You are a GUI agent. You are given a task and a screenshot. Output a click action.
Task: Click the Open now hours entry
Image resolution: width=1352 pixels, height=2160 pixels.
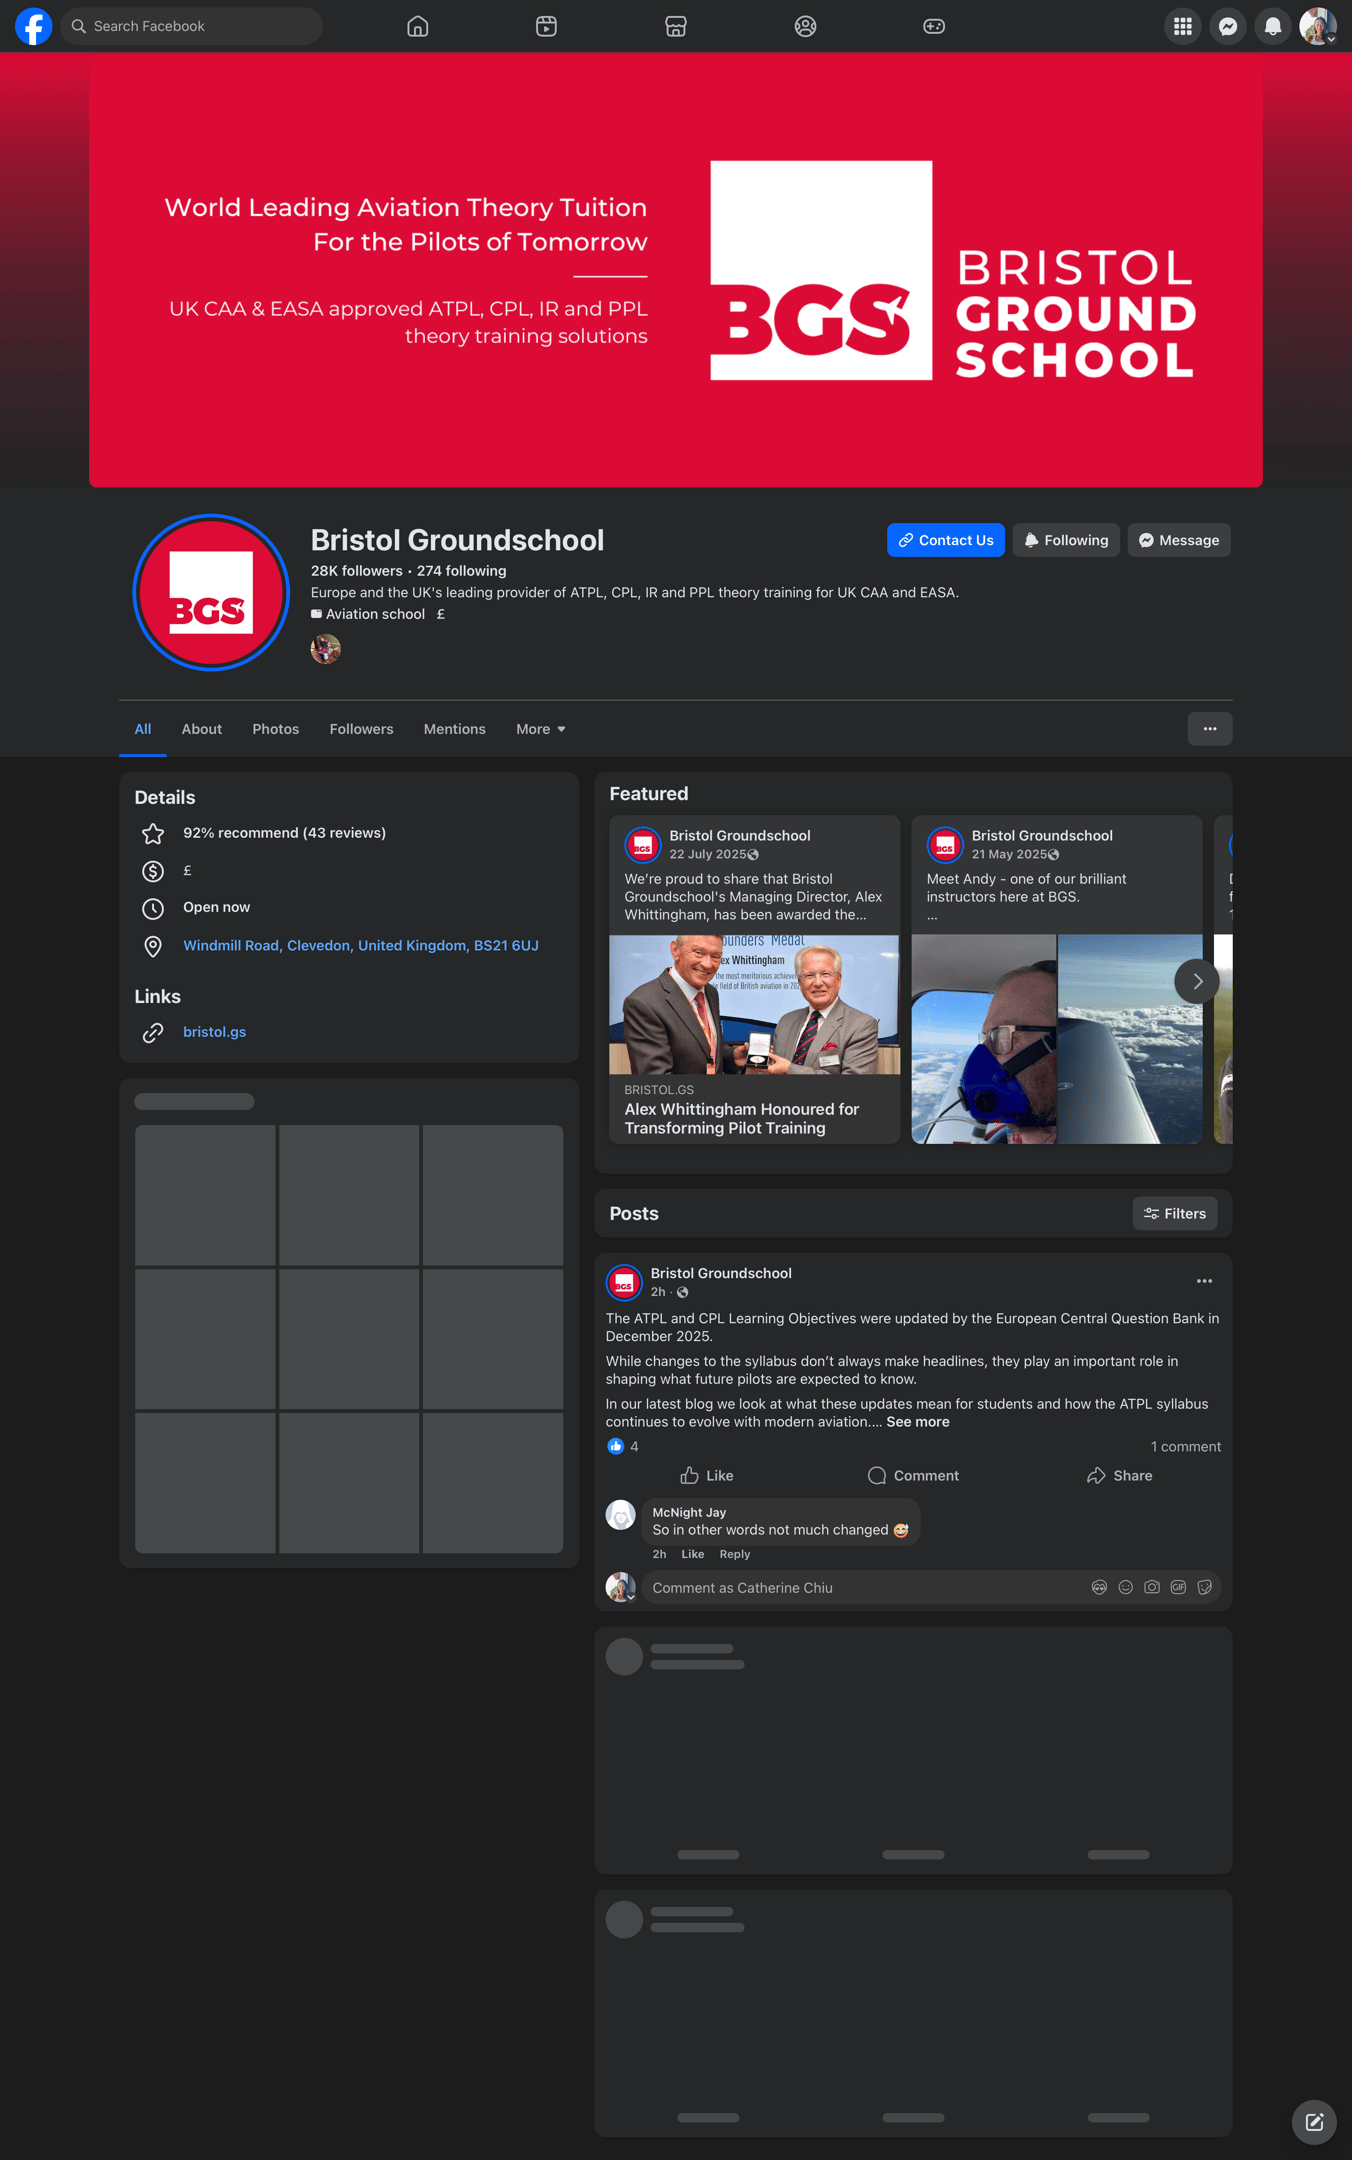(x=216, y=907)
